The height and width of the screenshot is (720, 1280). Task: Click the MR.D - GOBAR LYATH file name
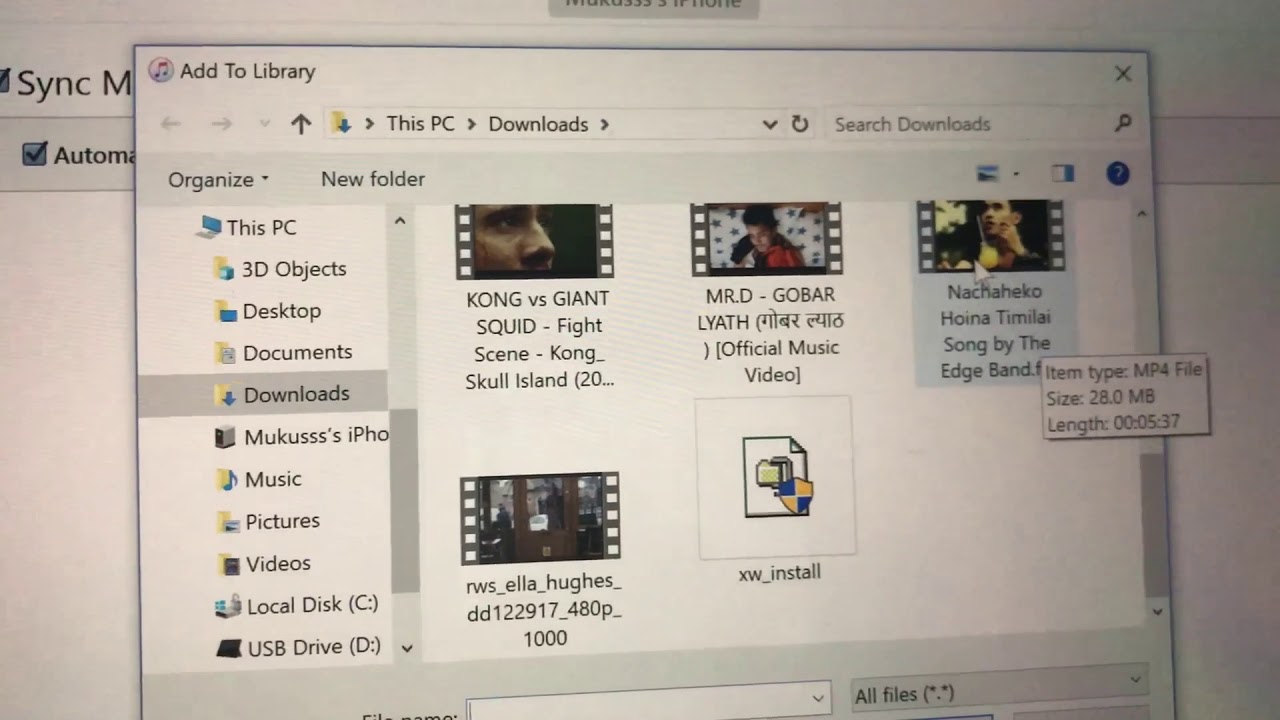tap(771, 335)
